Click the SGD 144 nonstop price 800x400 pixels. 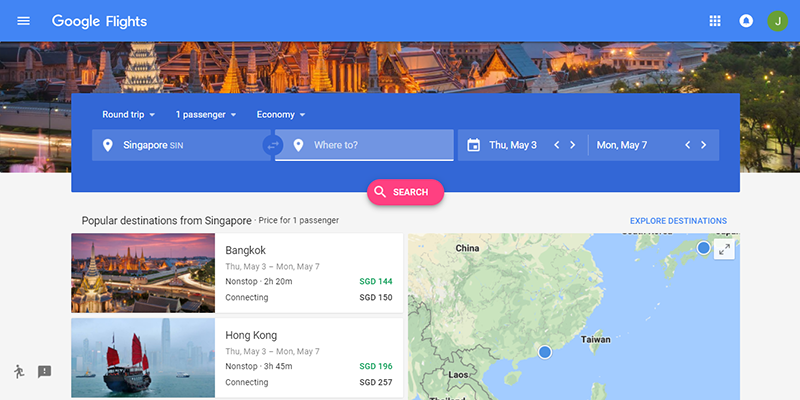point(376,282)
